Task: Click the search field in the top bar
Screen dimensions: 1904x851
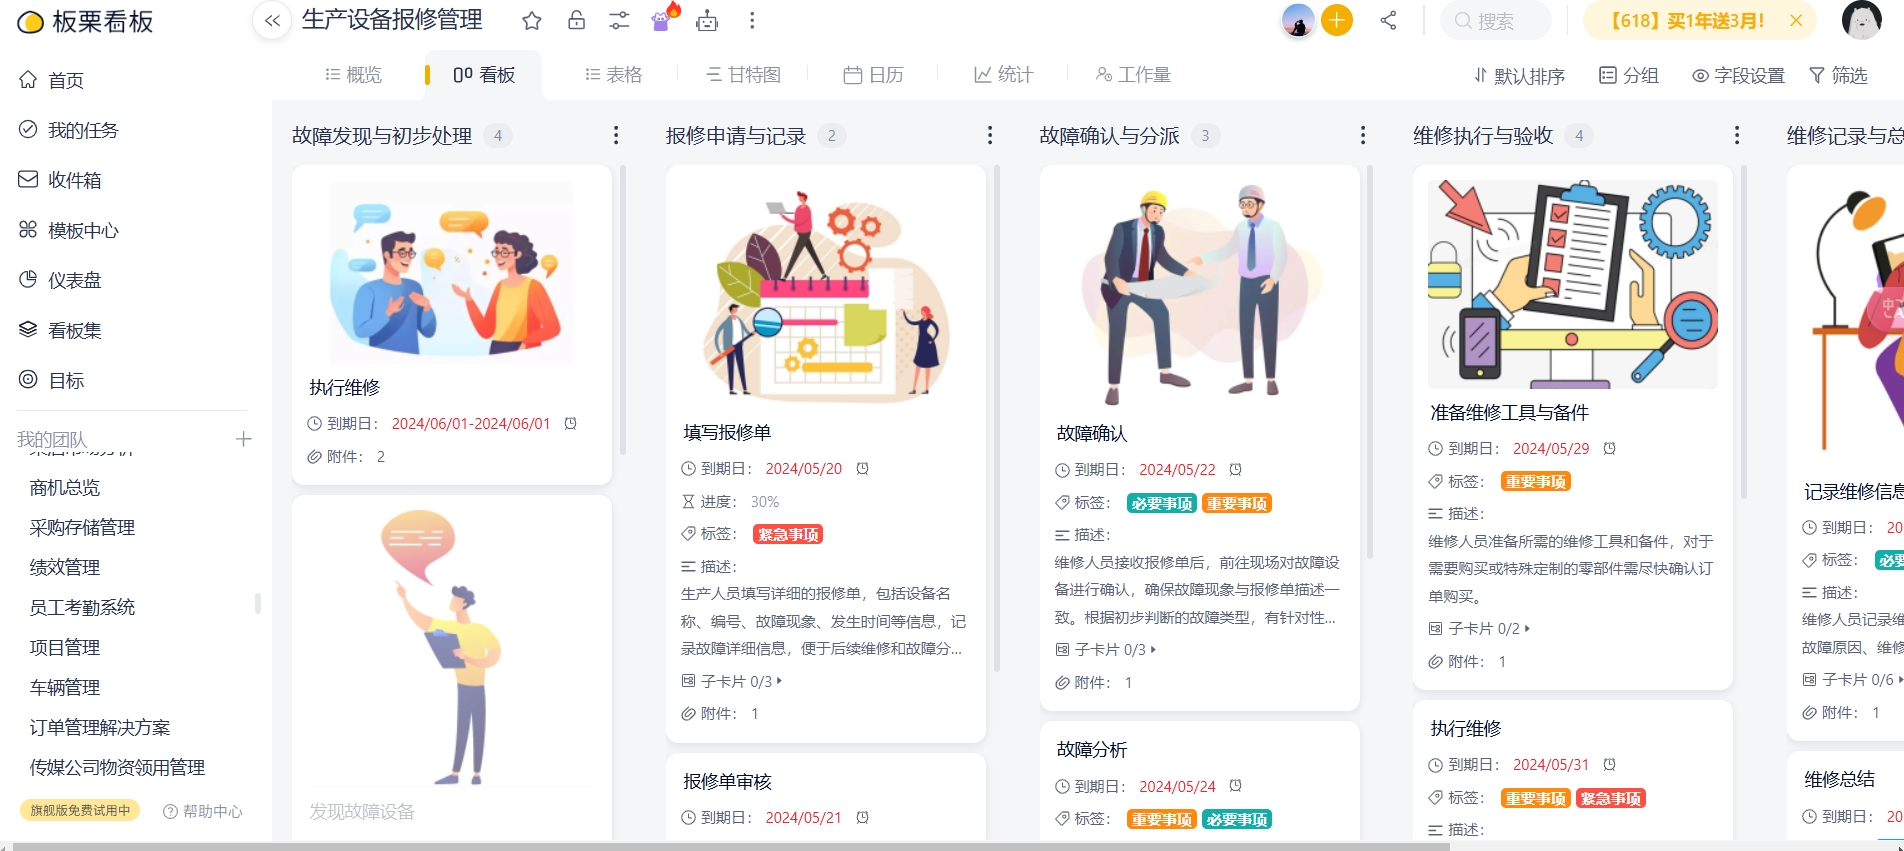Action: click(x=1496, y=20)
